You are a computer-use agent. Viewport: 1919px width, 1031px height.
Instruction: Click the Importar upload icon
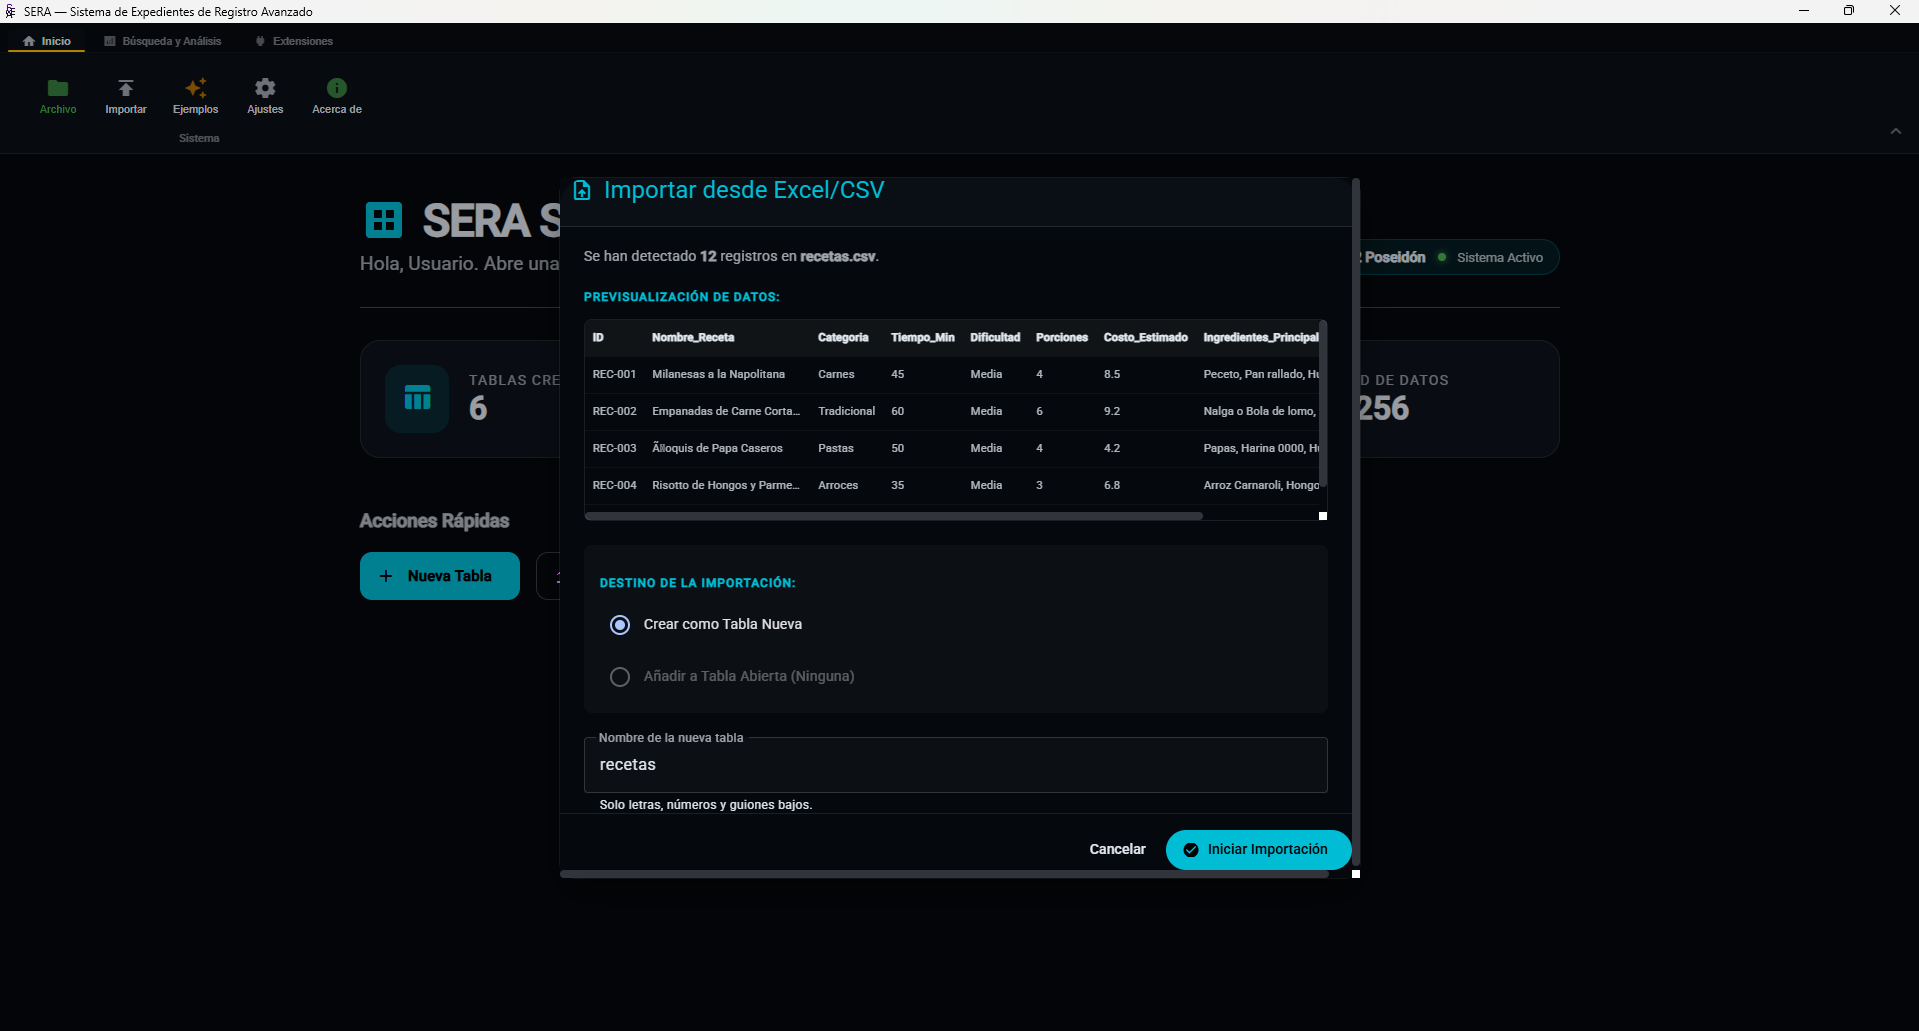126,88
